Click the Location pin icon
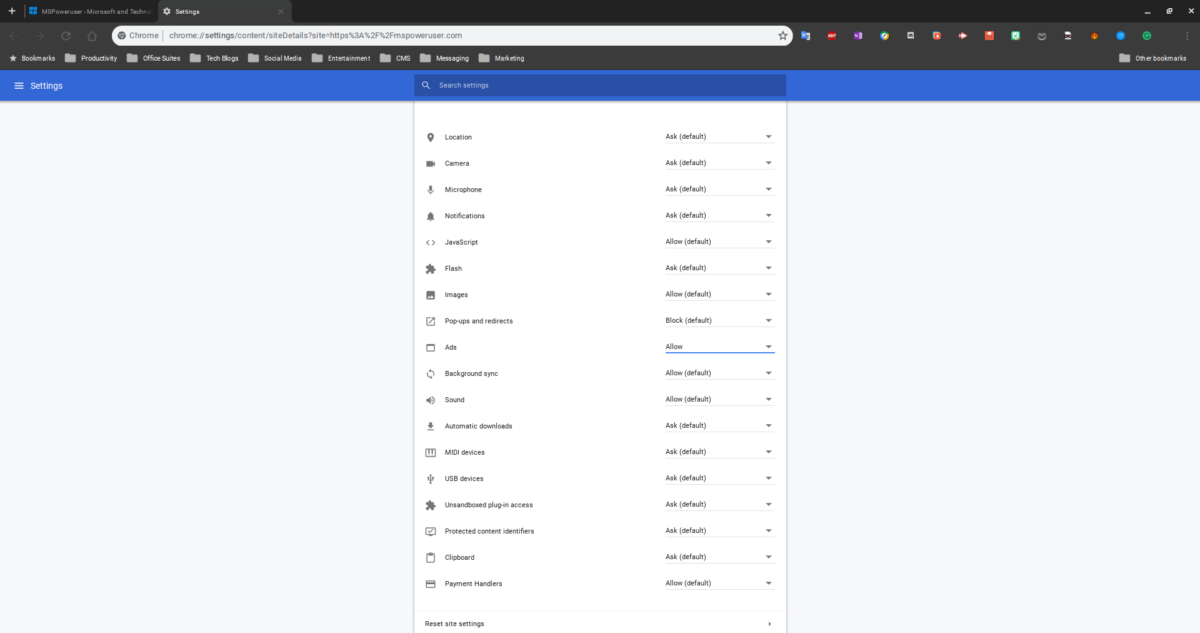 pos(431,136)
